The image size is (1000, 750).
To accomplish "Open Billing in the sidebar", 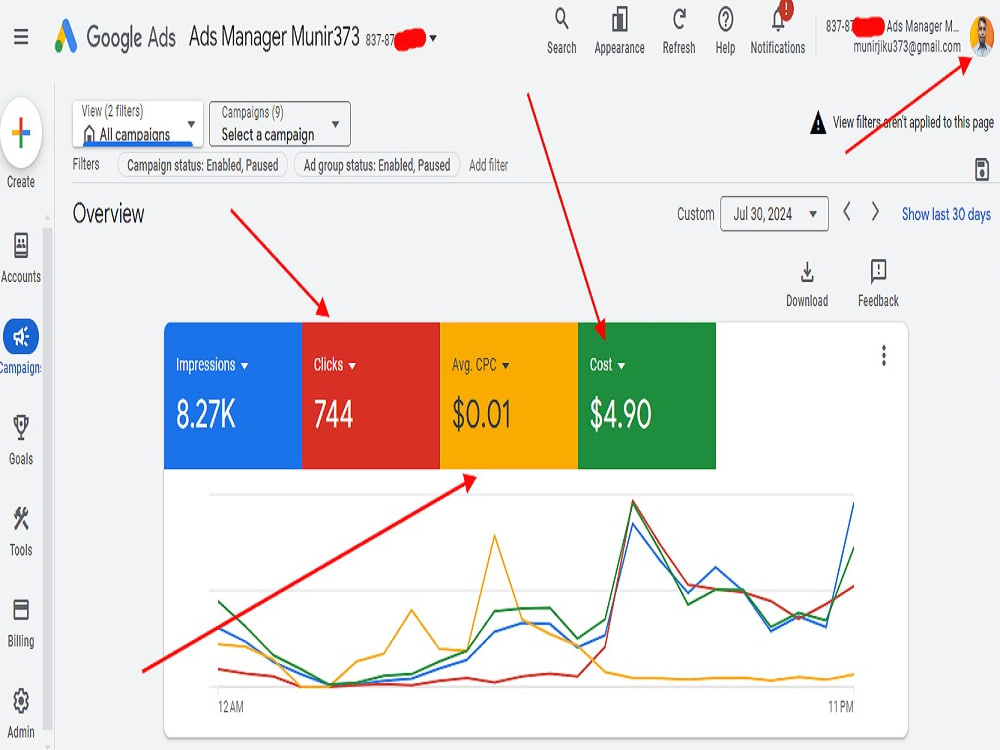I will click(x=21, y=623).
